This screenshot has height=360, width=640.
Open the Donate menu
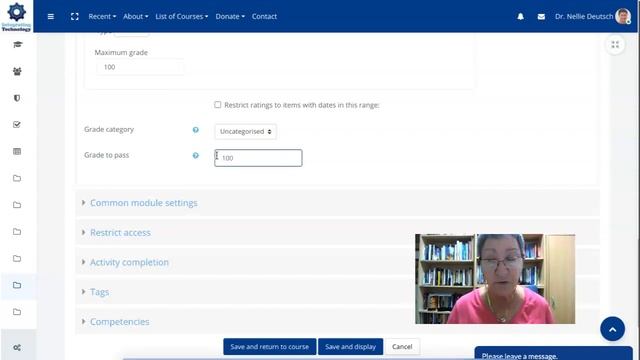[230, 16]
